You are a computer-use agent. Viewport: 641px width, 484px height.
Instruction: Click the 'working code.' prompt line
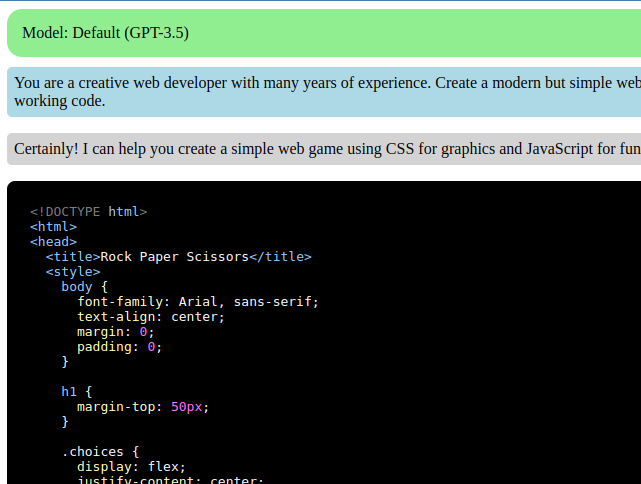pos(60,101)
